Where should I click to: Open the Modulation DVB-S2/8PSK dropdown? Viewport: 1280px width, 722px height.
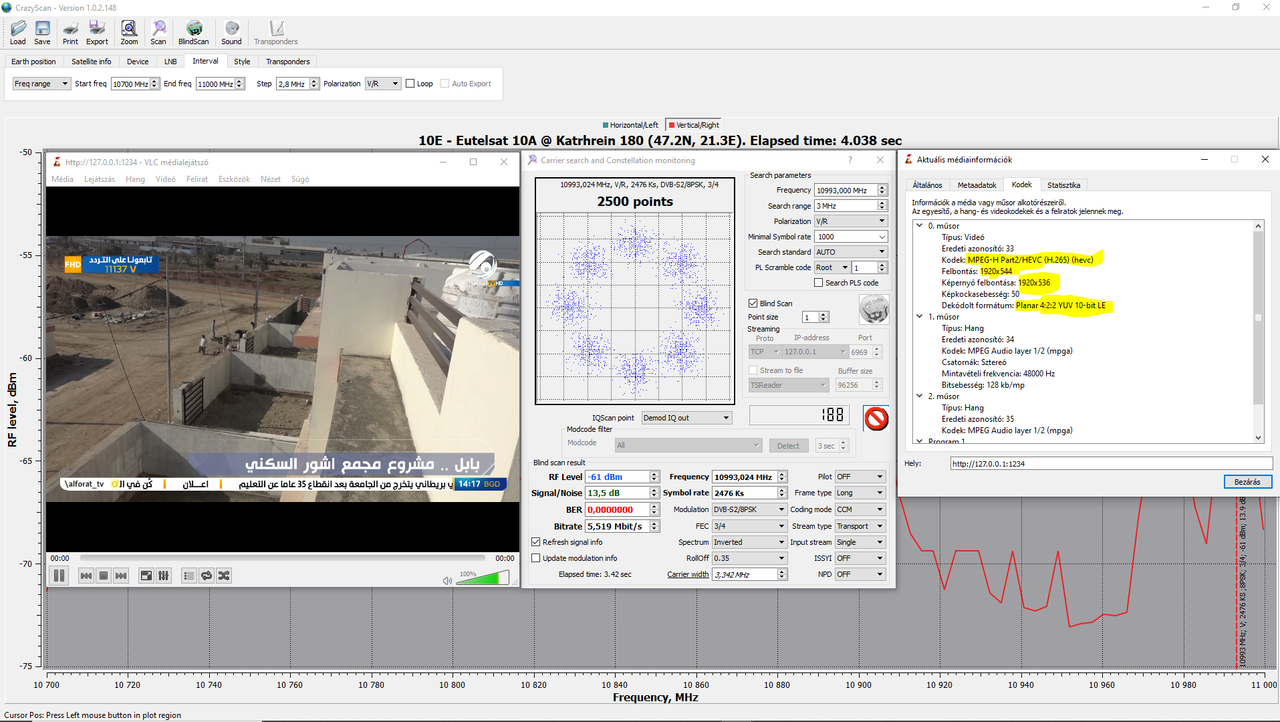coord(749,510)
